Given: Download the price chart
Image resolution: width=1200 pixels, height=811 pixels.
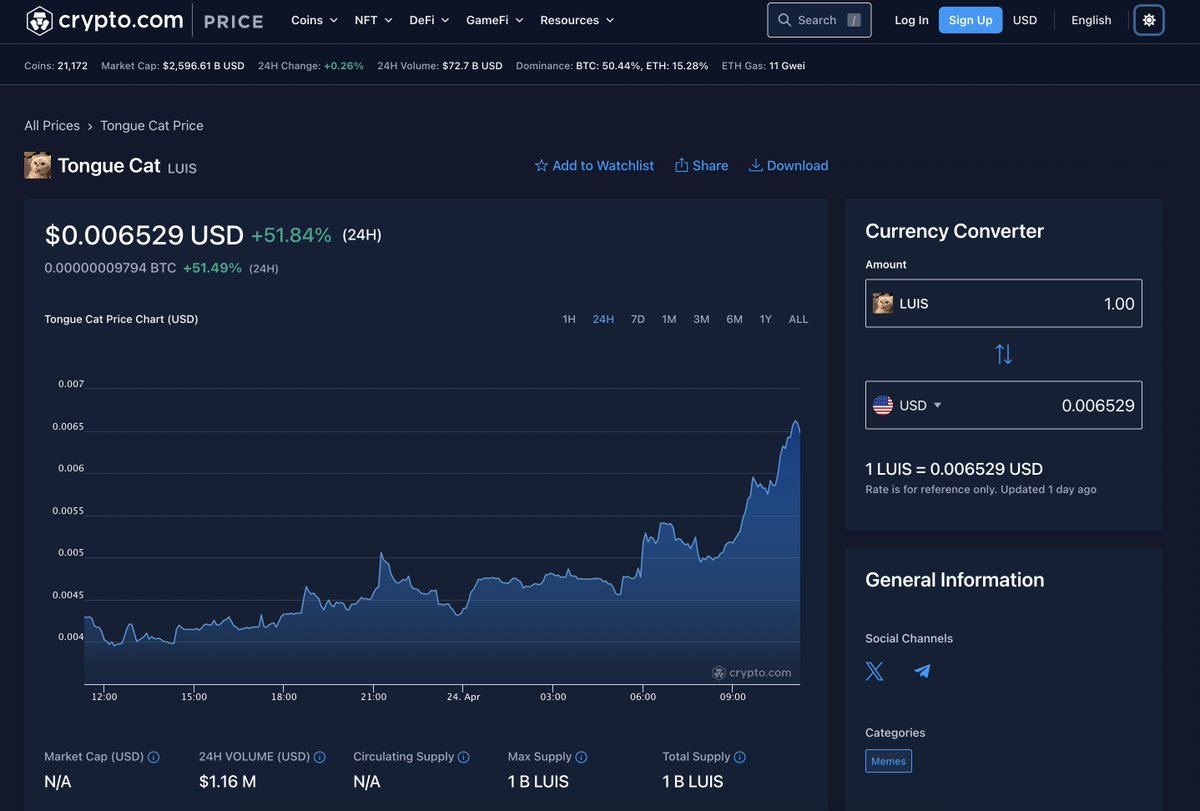Looking at the screenshot, I should [x=788, y=166].
